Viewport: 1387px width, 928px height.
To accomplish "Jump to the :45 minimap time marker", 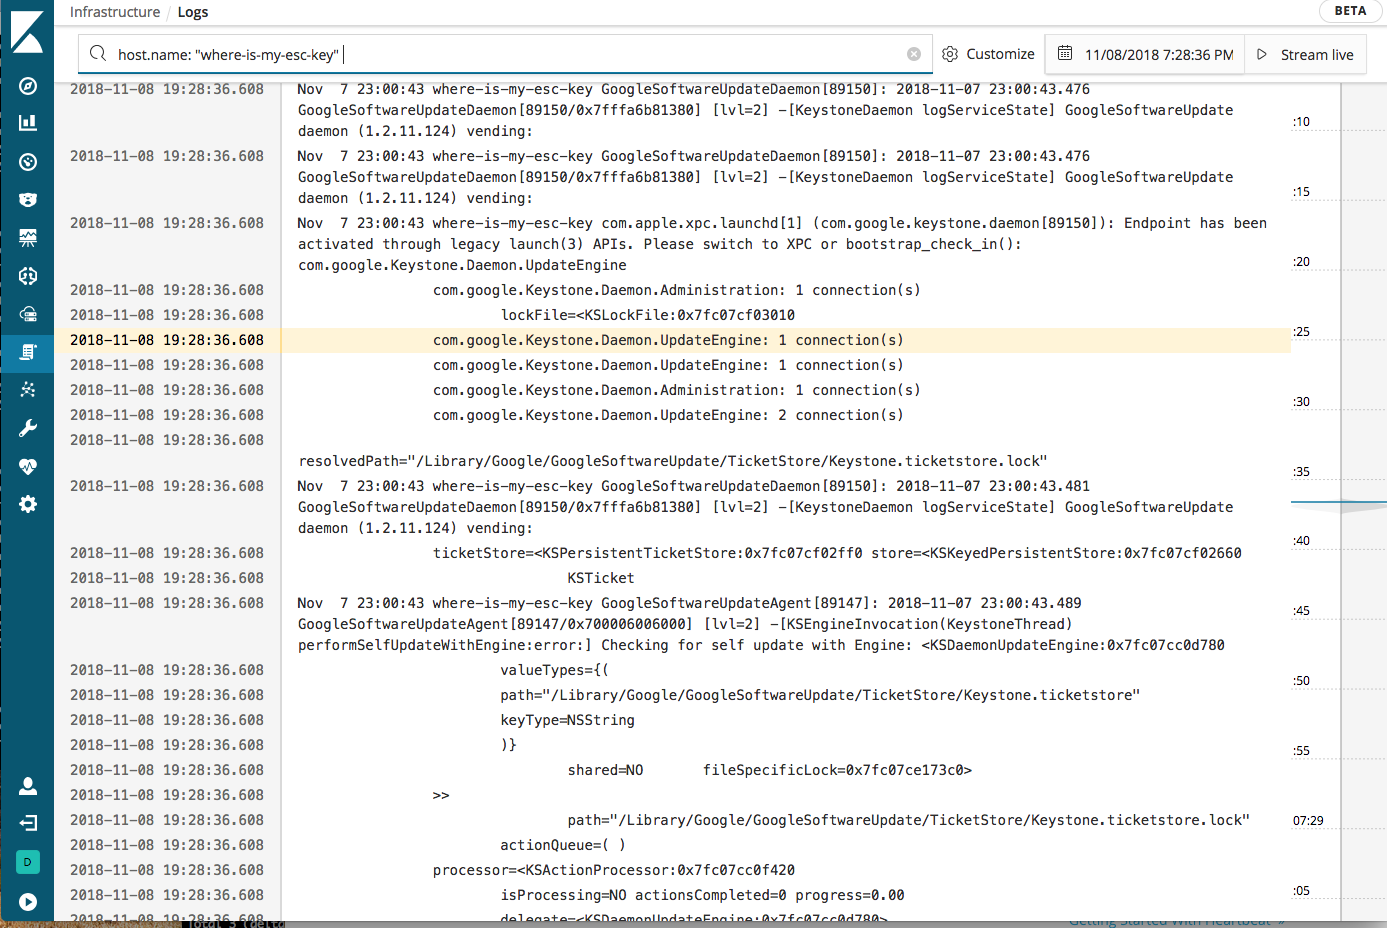I will pos(1301,611).
